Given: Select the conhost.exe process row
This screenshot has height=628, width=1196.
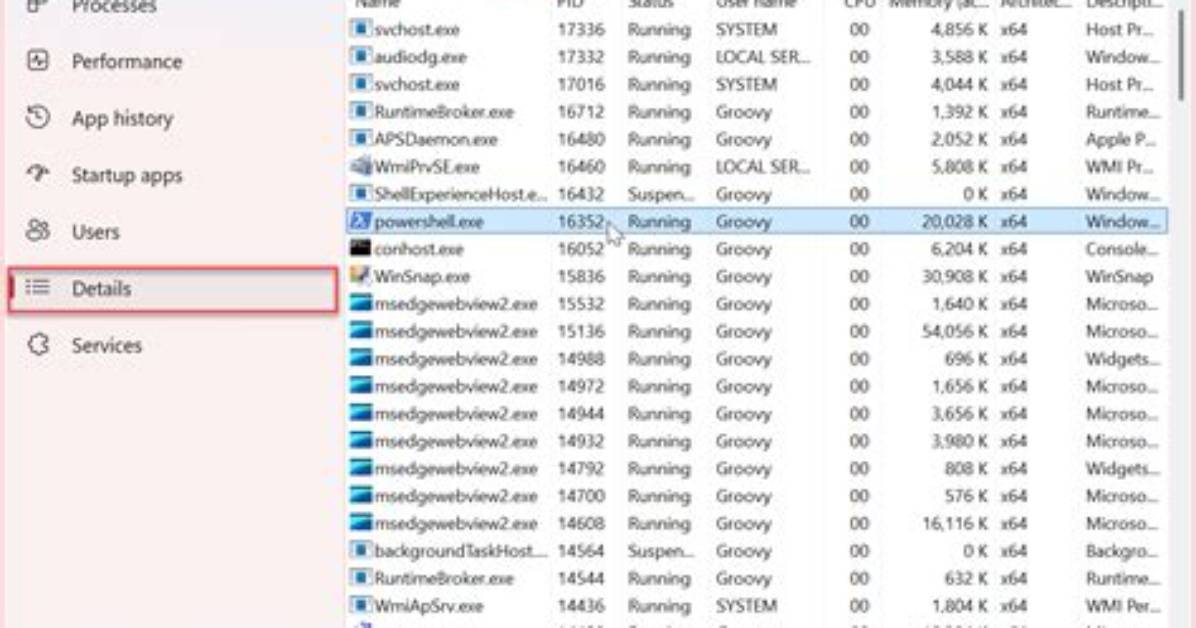Looking at the screenshot, I should pos(757,249).
